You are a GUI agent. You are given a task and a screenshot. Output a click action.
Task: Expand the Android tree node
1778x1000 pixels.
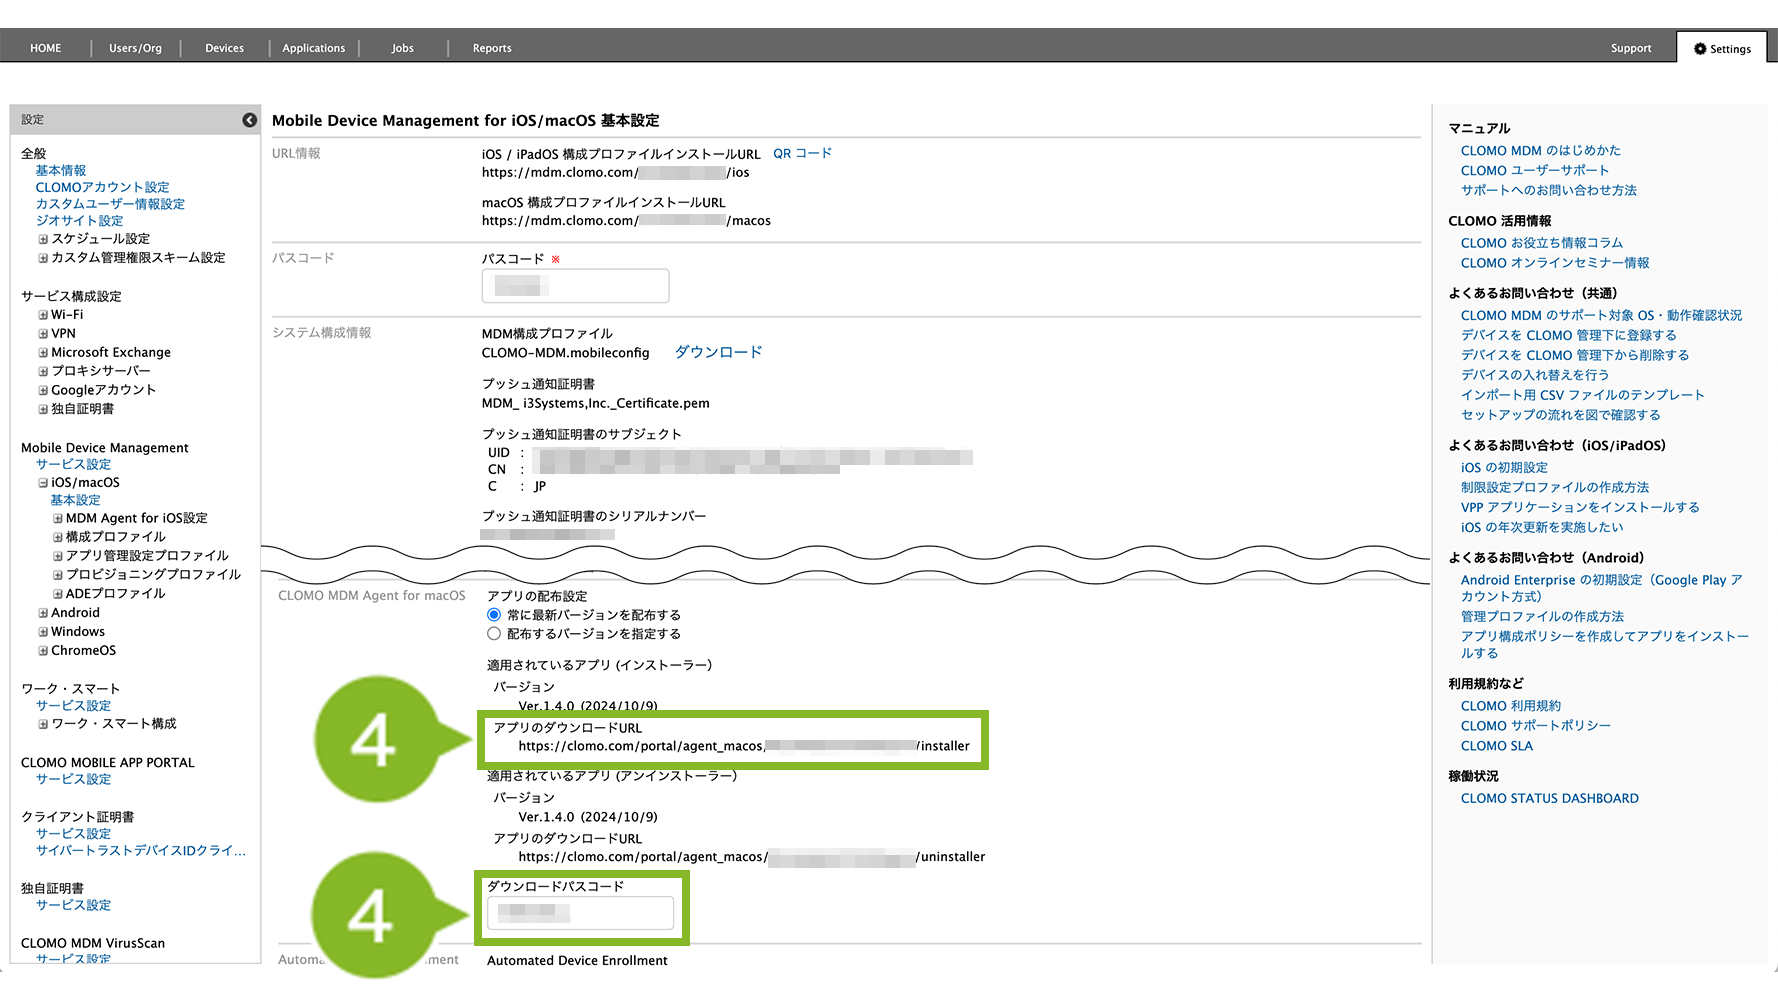pyautogui.click(x=43, y=613)
